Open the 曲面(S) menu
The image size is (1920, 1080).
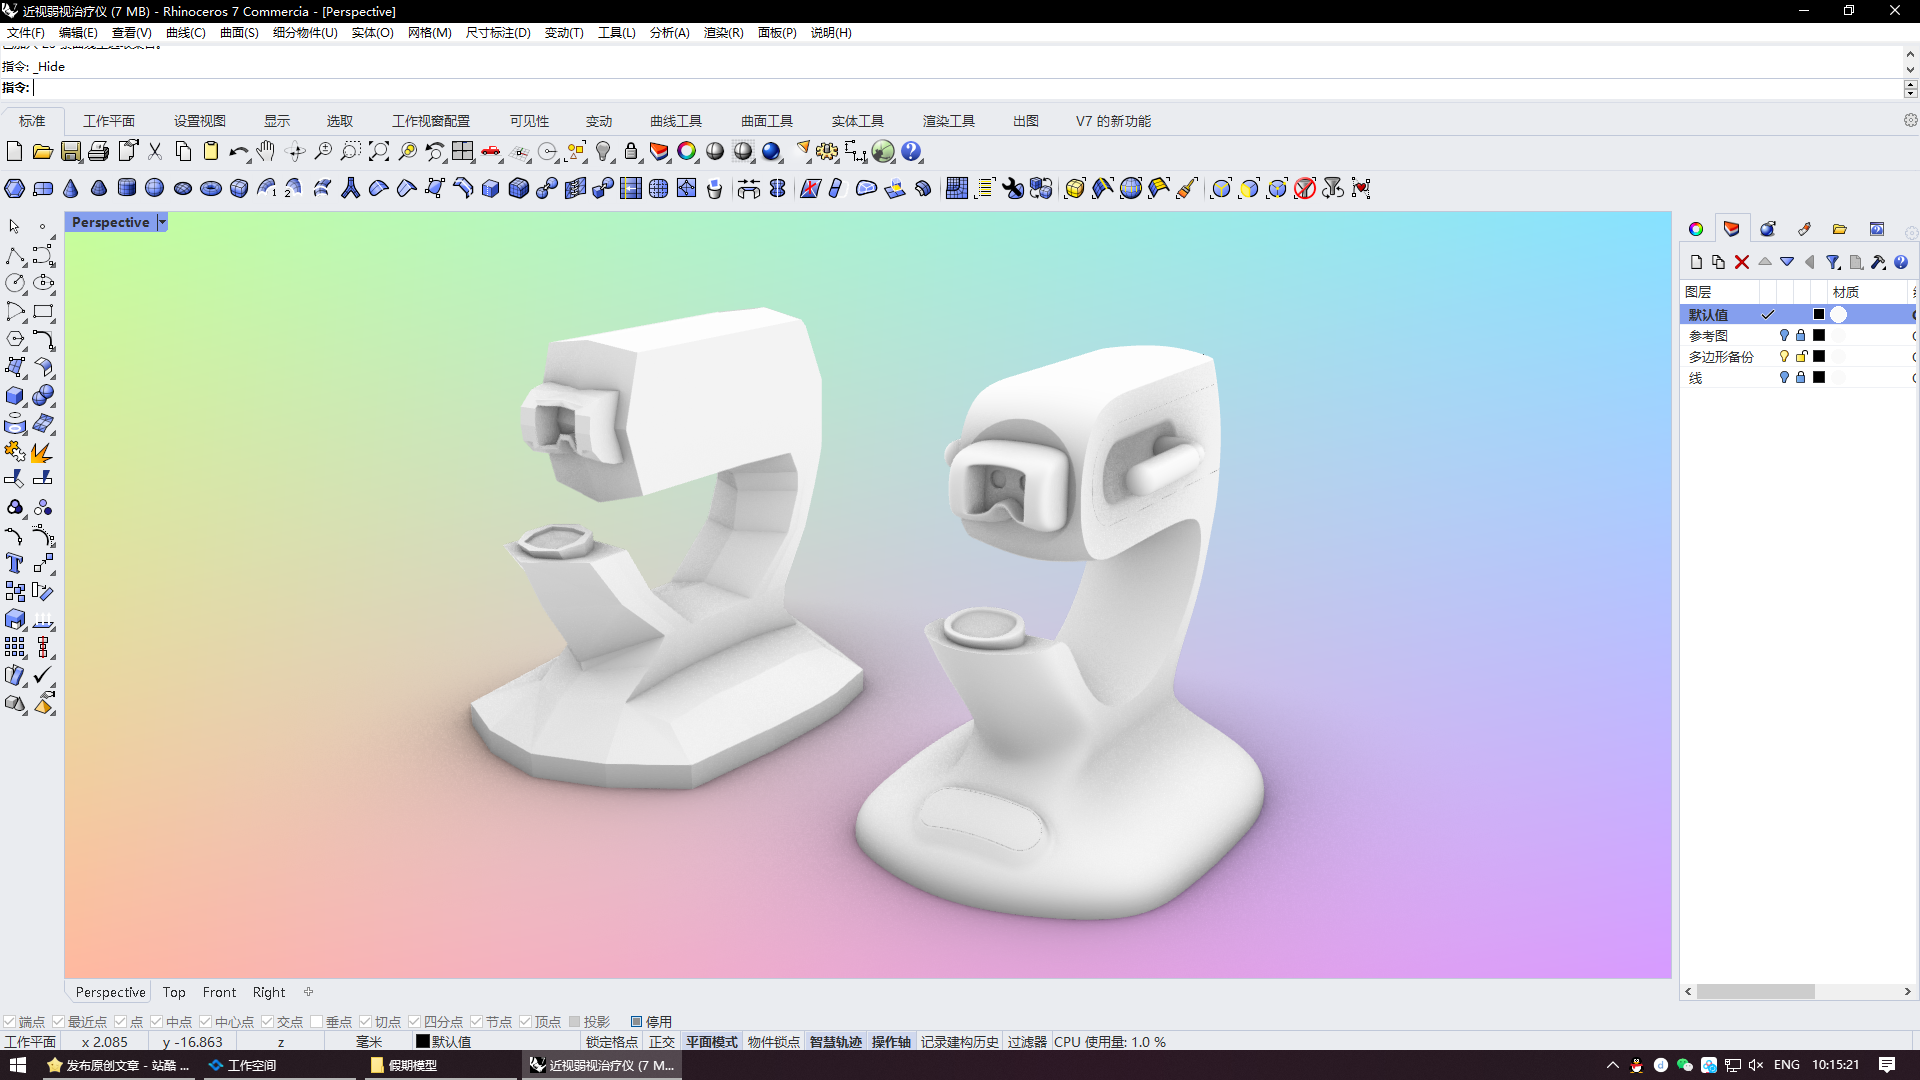pyautogui.click(x=239, y=33)
